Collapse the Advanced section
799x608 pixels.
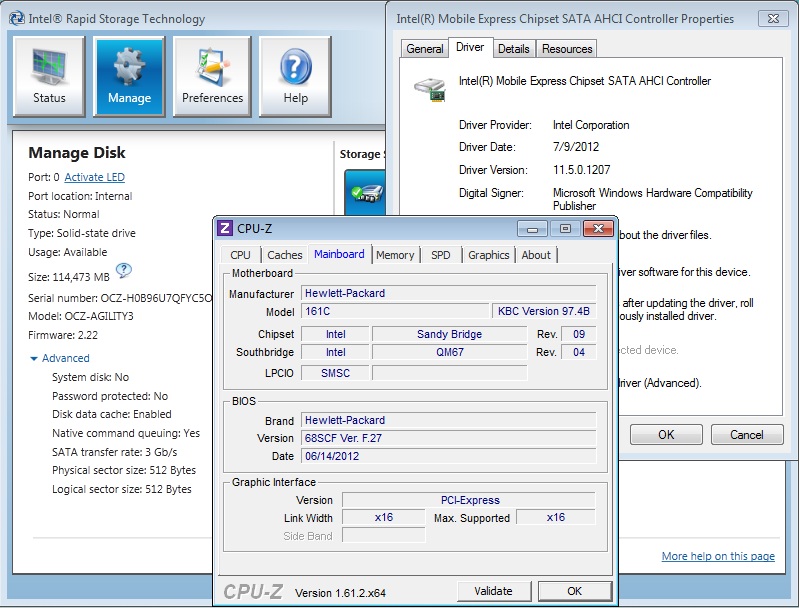(x=34, y=358)
